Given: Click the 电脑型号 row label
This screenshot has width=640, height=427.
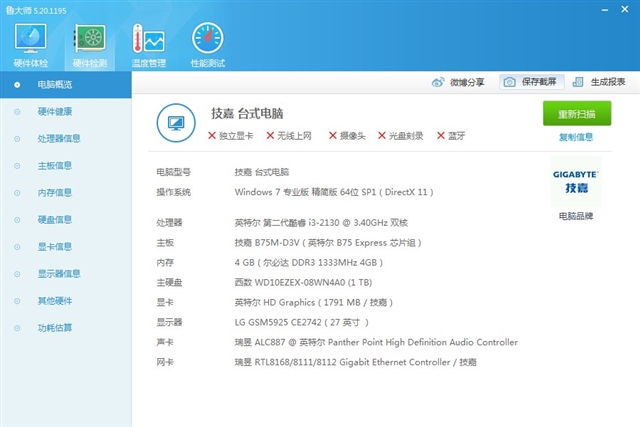Looking at the screenshot, I should pos(173,172).
